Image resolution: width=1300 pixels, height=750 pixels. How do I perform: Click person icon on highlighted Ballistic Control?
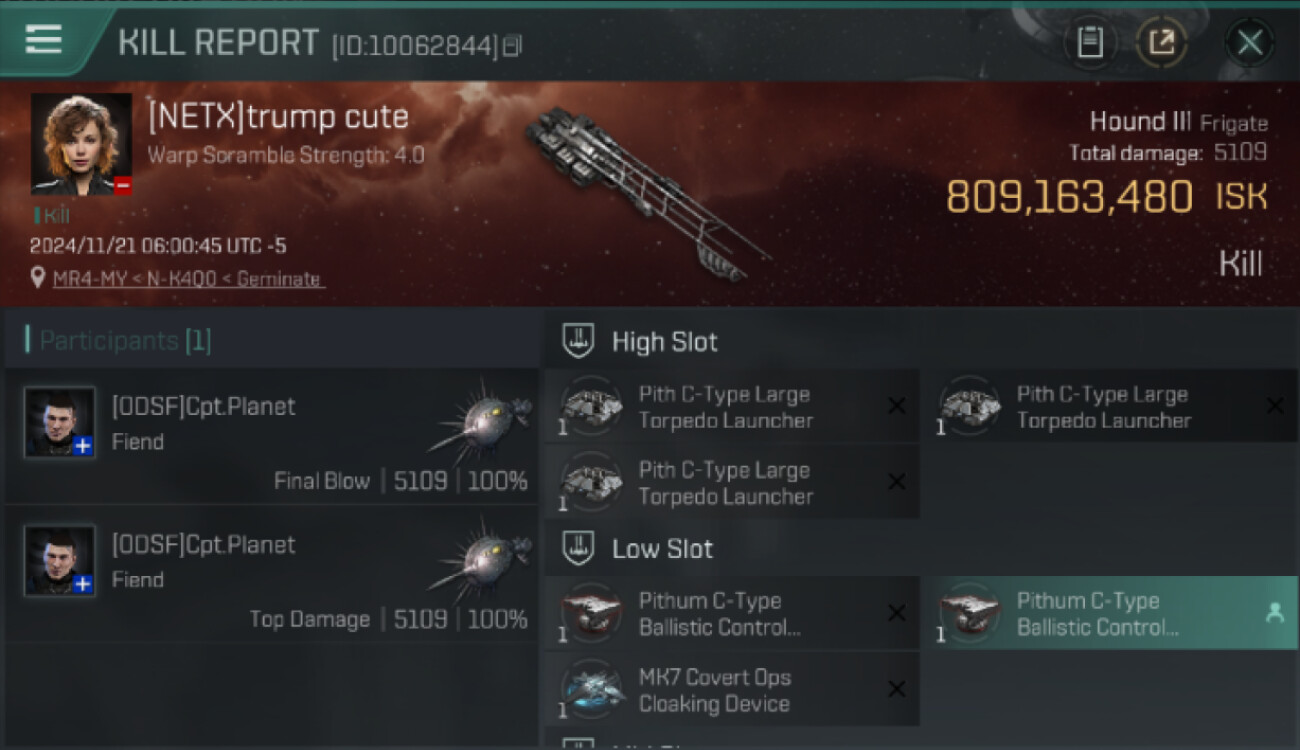click(1275, 613)
